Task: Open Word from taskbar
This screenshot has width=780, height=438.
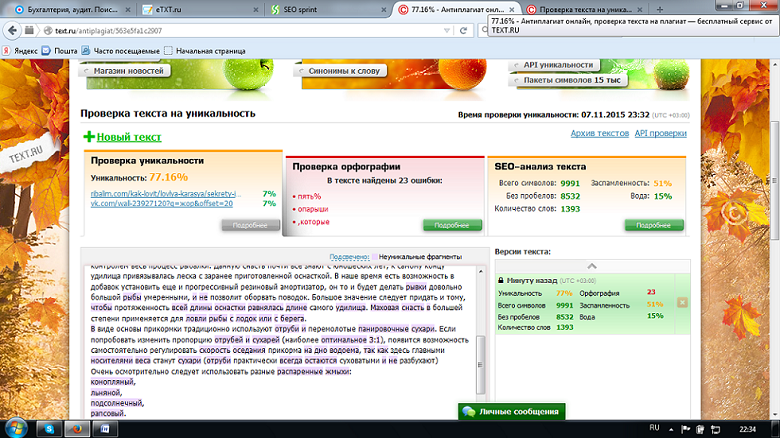Action: (x=105, y=429)
